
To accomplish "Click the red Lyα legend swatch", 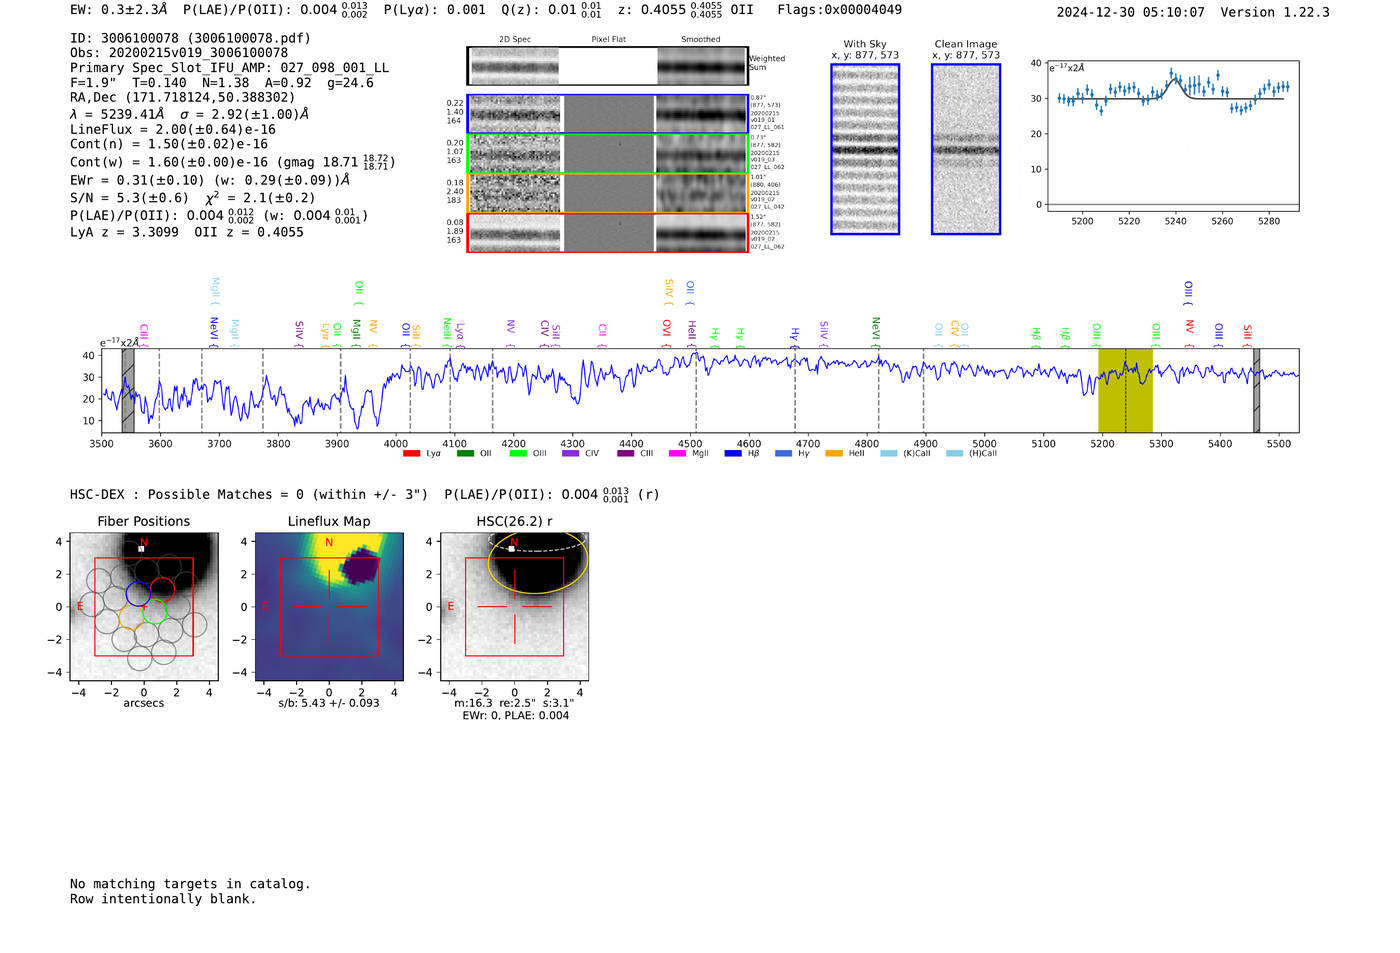I will pos(411,454).
